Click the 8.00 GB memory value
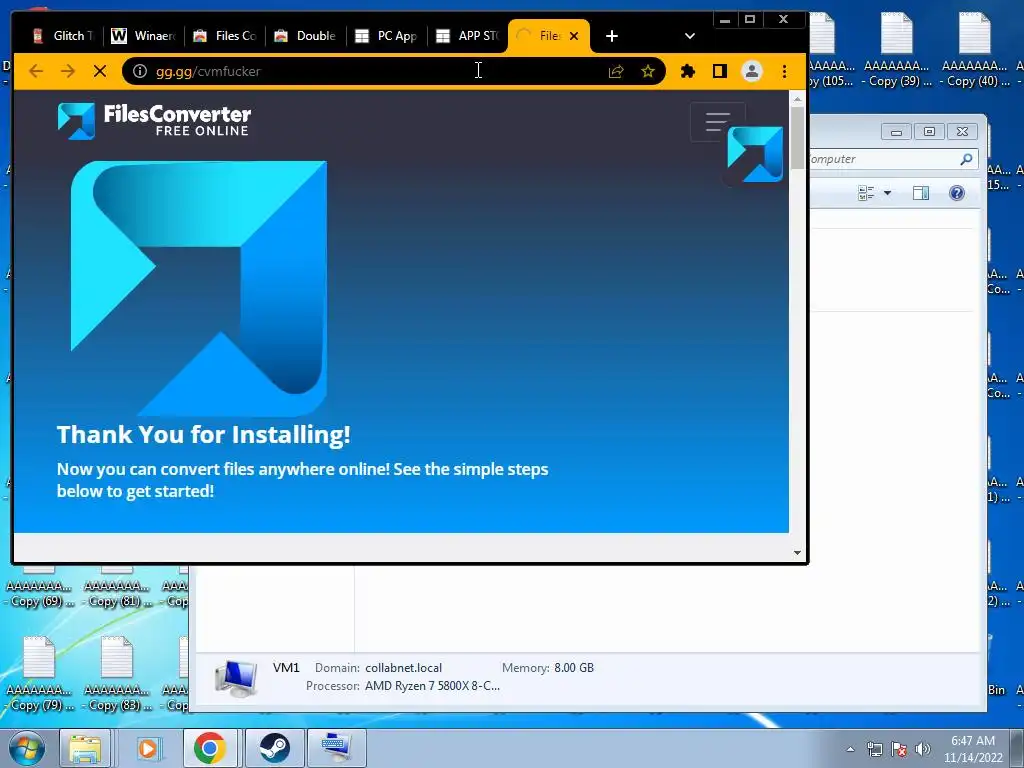1024x768 pixels. pyautogui.click(x=574, y=667)
